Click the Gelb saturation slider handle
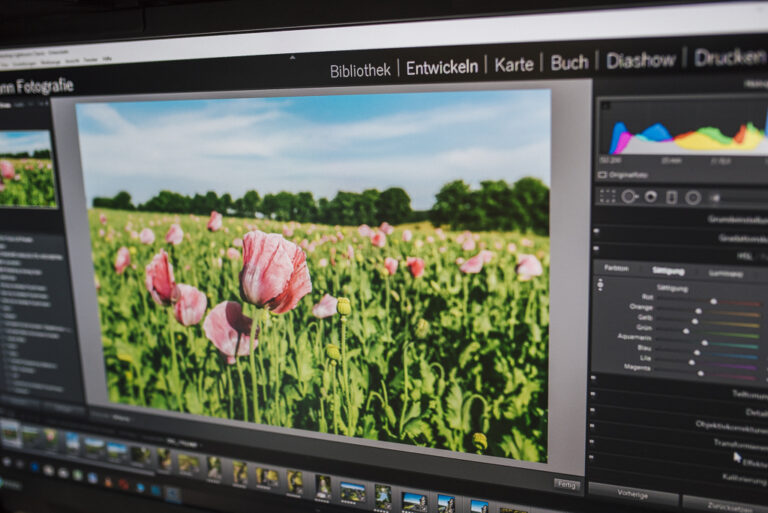768x513 pixels. click(695, 321)
